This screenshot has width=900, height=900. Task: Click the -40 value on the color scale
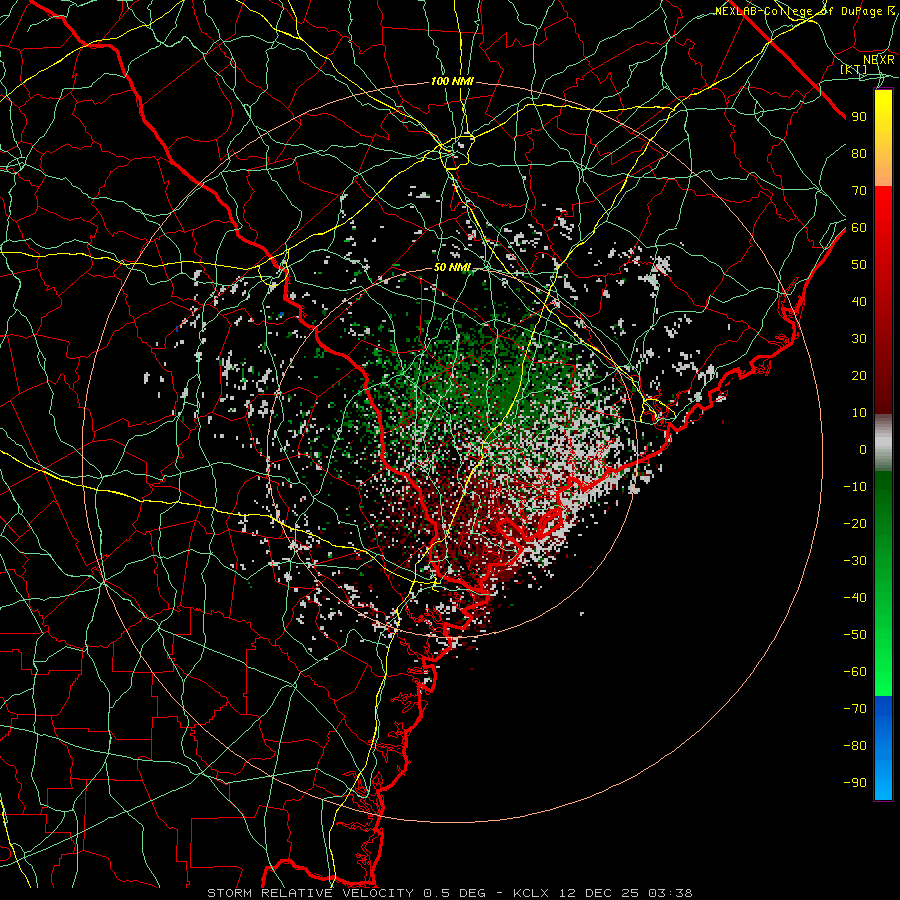[855, 598]
